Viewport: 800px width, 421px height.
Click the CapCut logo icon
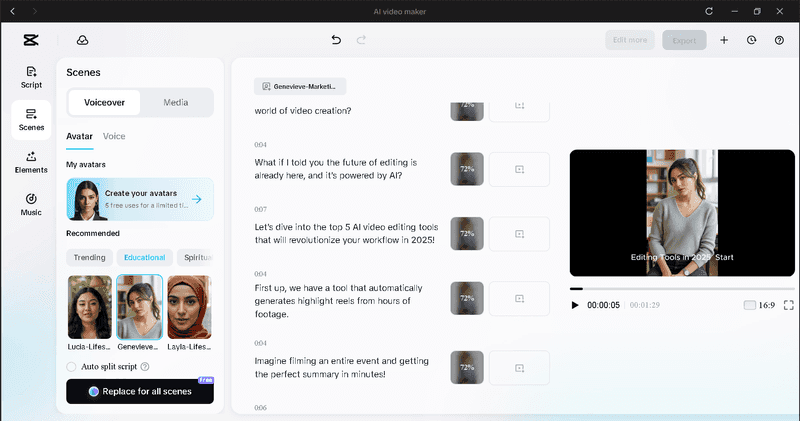pyautogui.click(x=31, y=40)
